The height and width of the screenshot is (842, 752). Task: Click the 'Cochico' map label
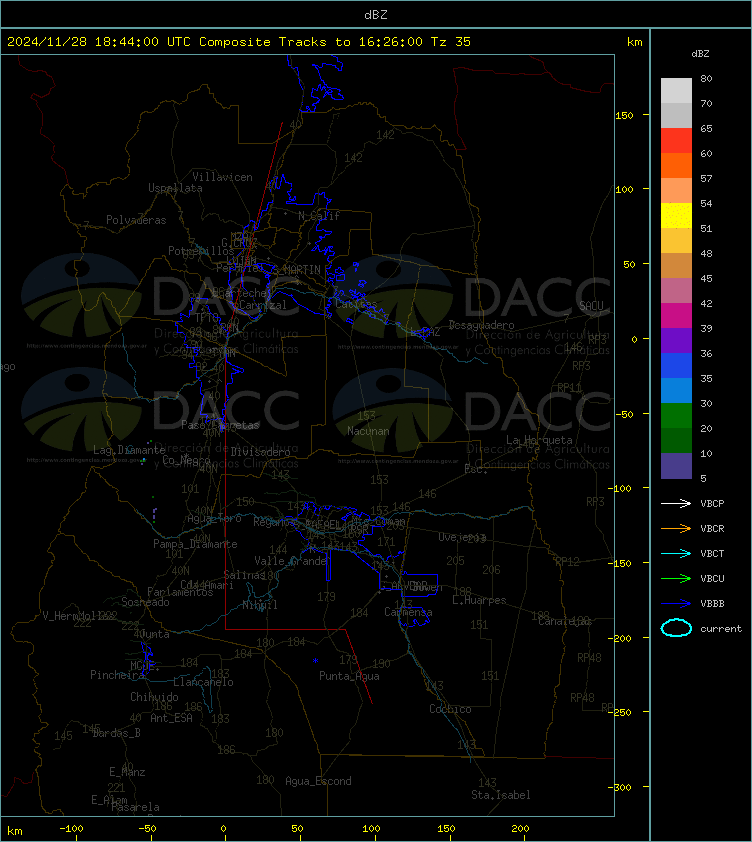pyautogui.click(x=450, y=709)
